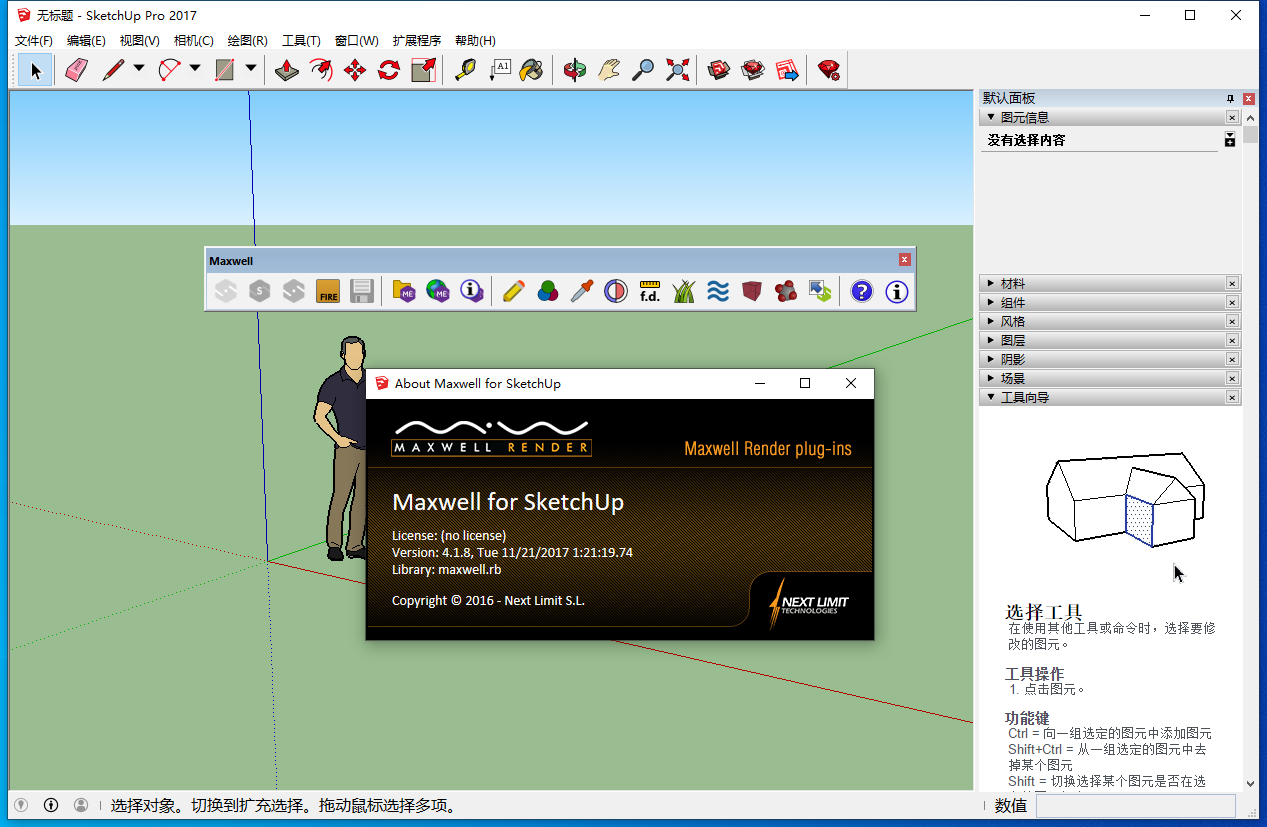
Task: Open the Extension Warehouse
Action: pyautogui.click(x=753, y=70)
